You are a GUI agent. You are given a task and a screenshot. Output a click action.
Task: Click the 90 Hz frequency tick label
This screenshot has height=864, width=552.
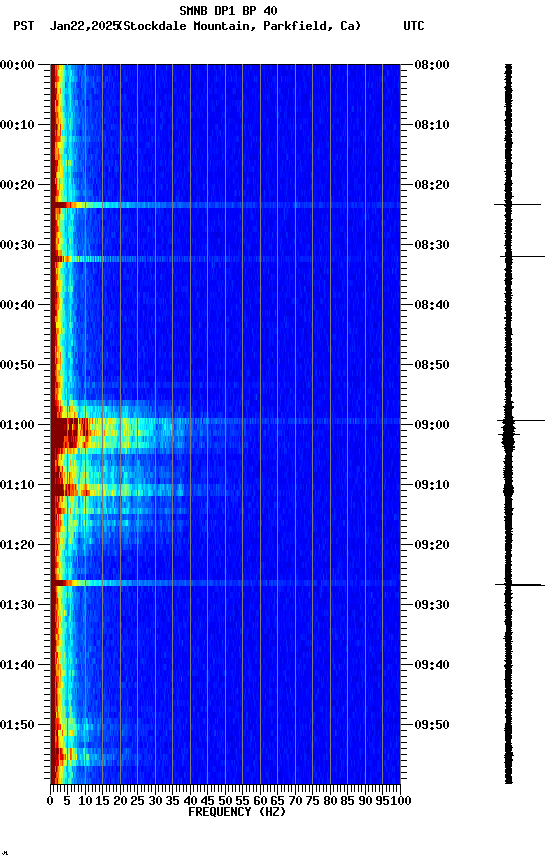point(365,802)
